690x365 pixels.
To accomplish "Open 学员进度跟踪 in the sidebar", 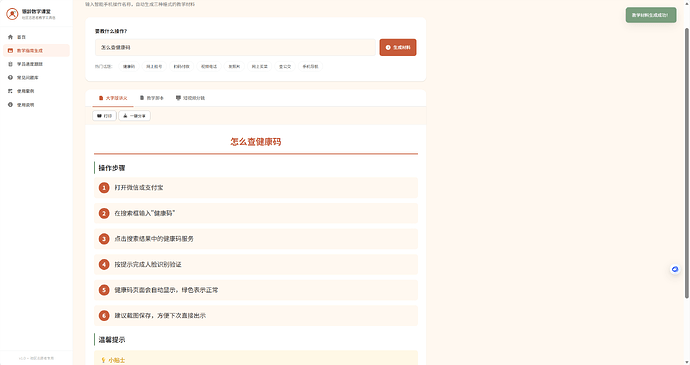I will (x=37, y=64).
